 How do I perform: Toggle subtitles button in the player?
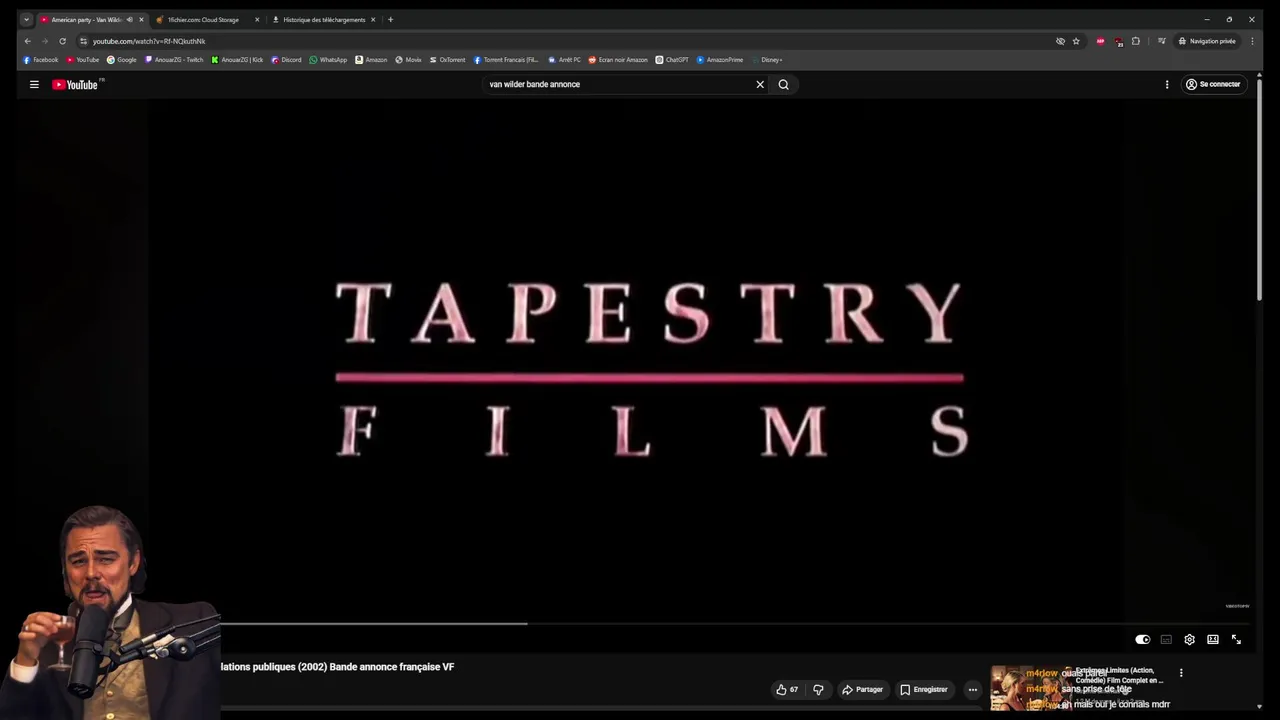tap(1166, 640)
